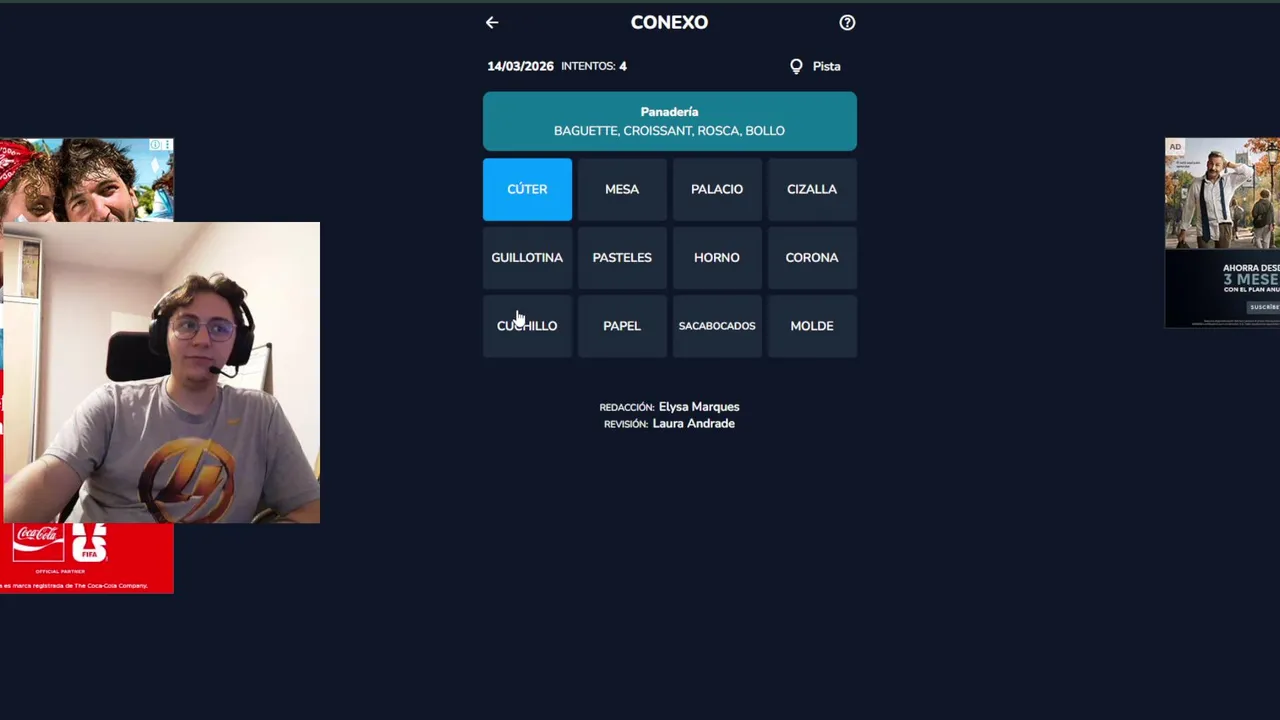The image size is (1280, 720).
Task: Click the date 14/03/2026
Action: pyautogui.click(x=520, y=66)
